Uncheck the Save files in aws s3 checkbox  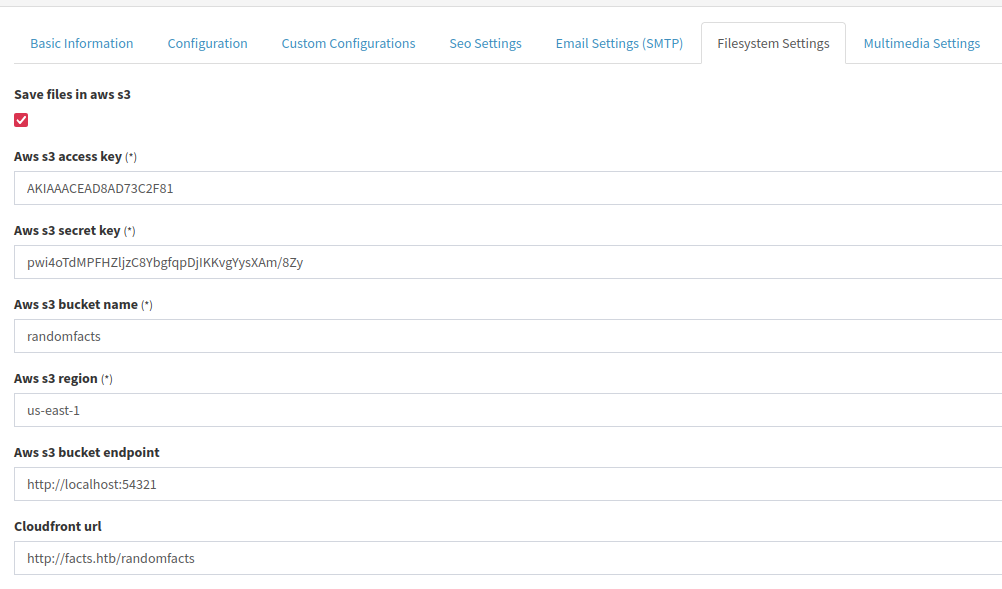[21, 120]
